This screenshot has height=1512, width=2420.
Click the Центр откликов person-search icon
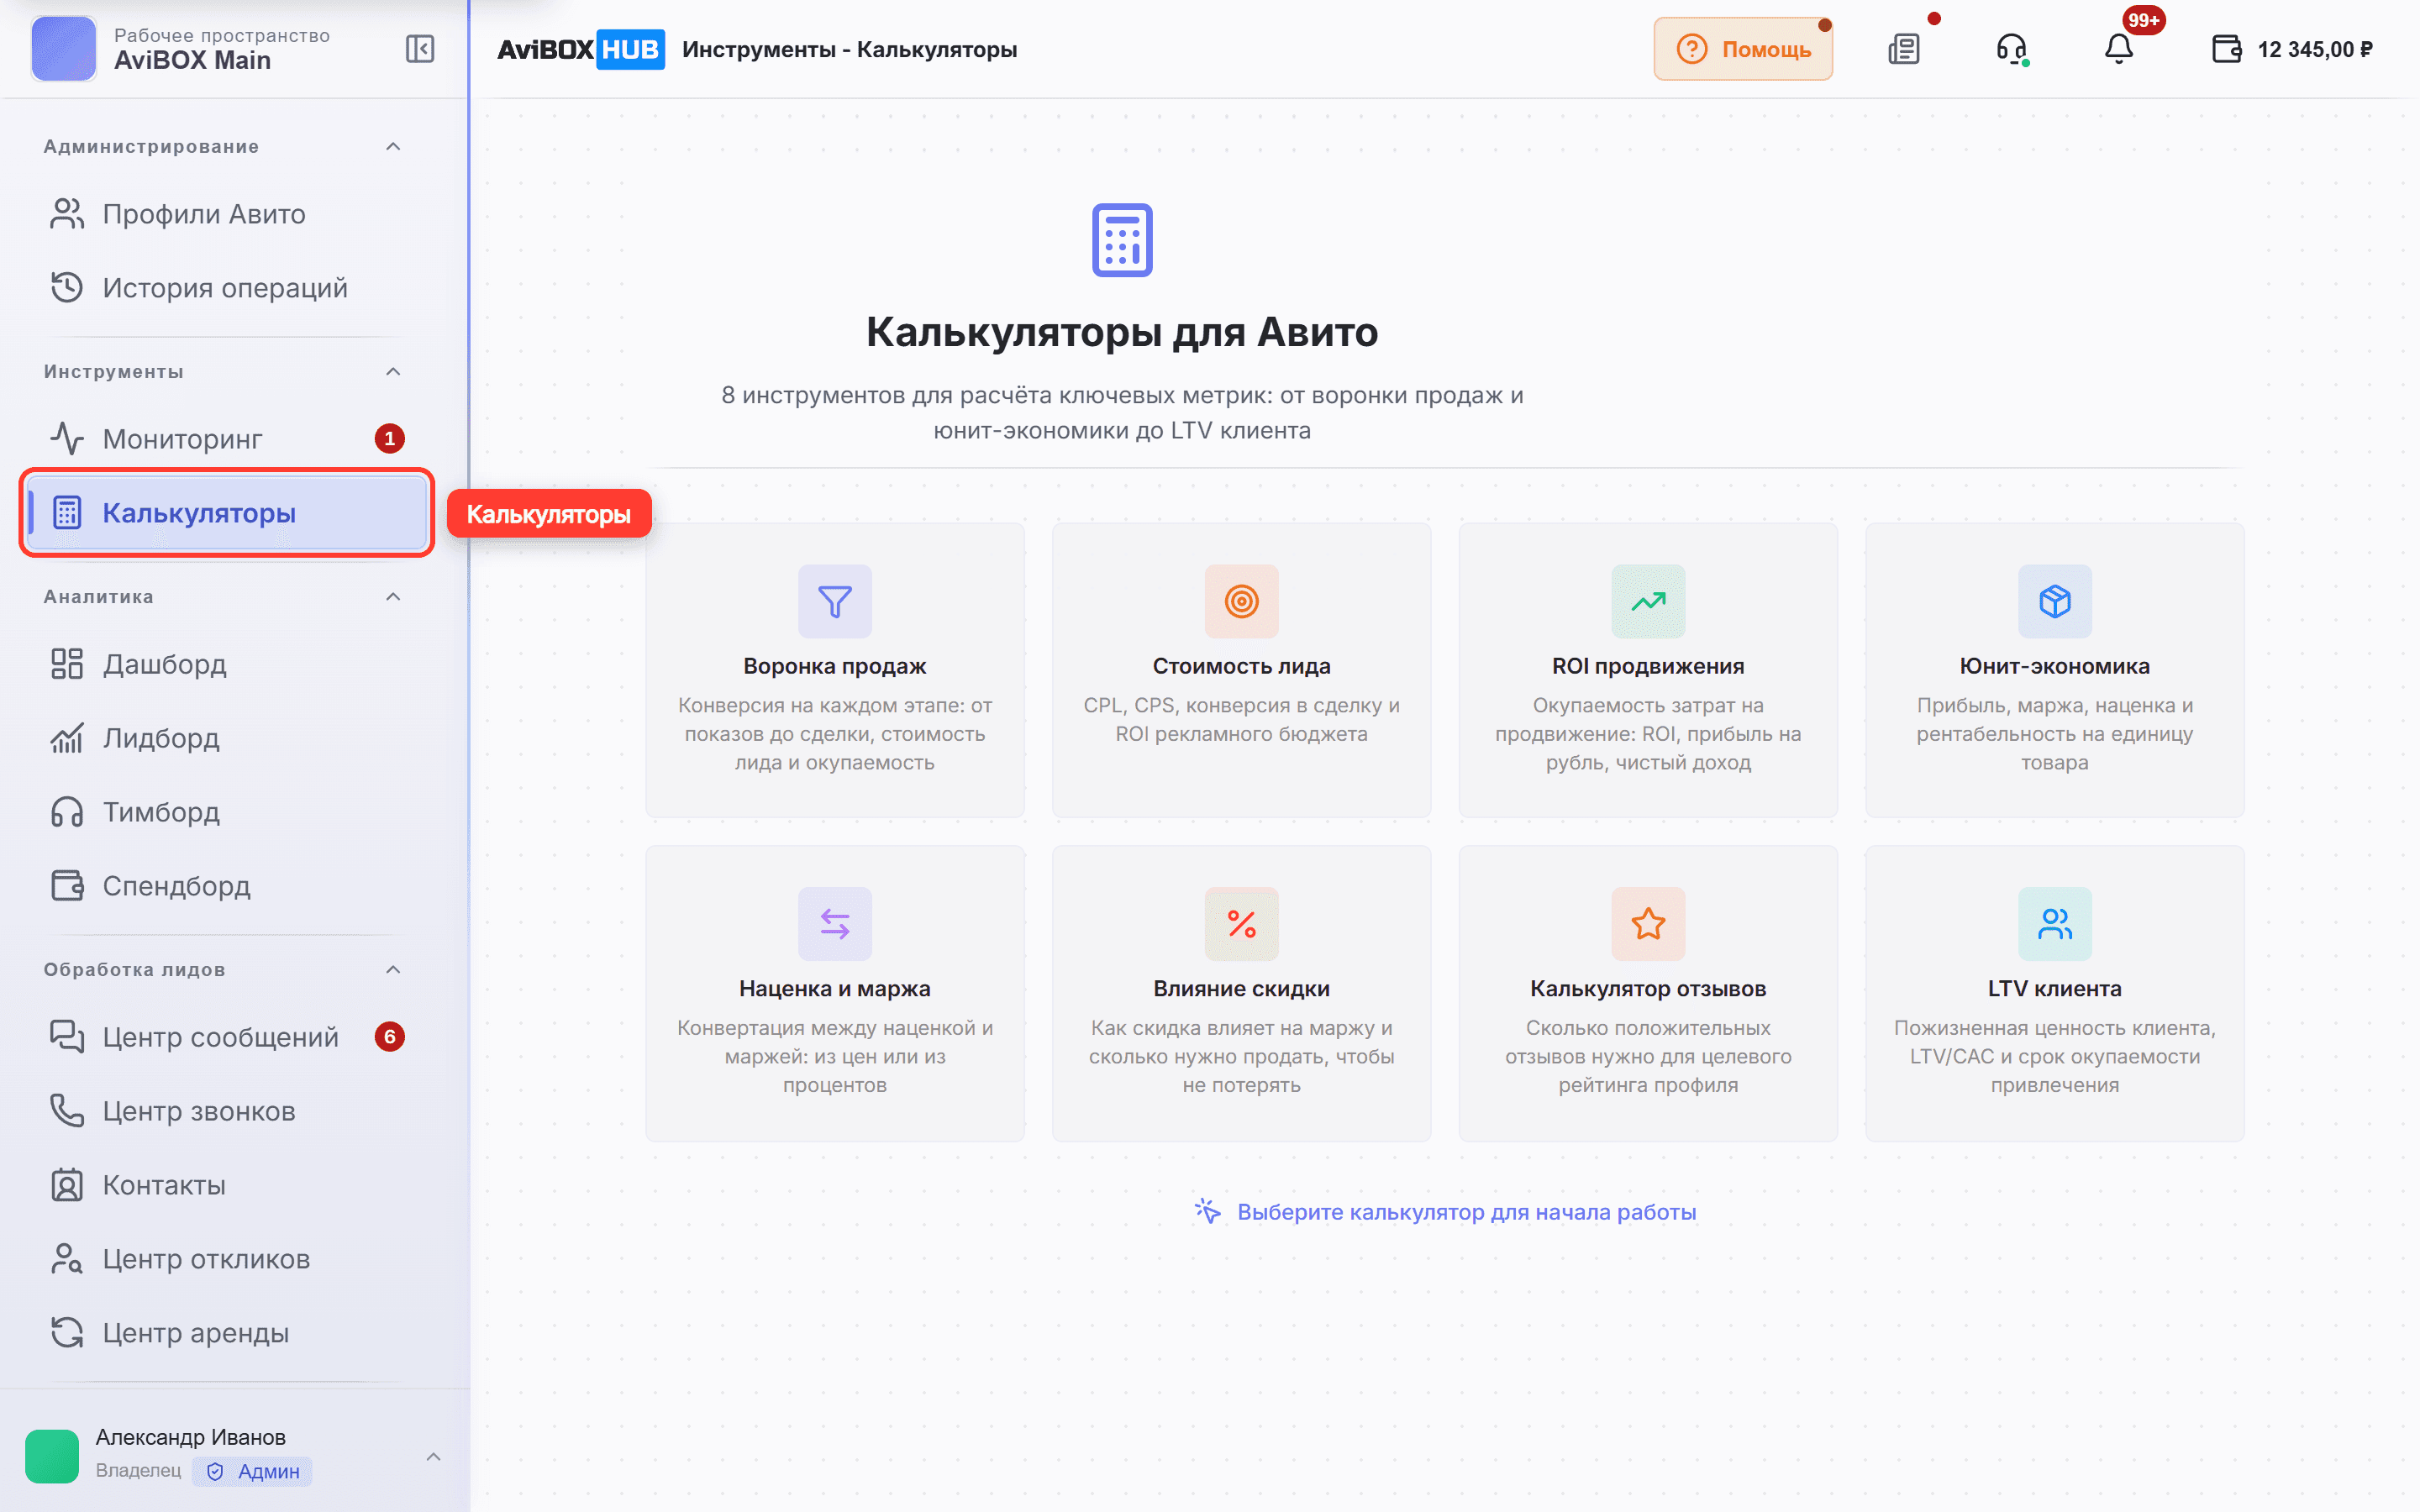pos(67,1259)
